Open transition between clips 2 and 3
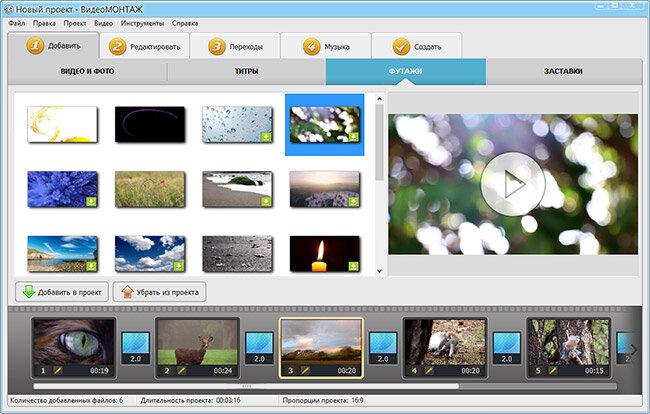Image resolution: width=650 pixels, height=414 pixels. (x=259, y=348)
